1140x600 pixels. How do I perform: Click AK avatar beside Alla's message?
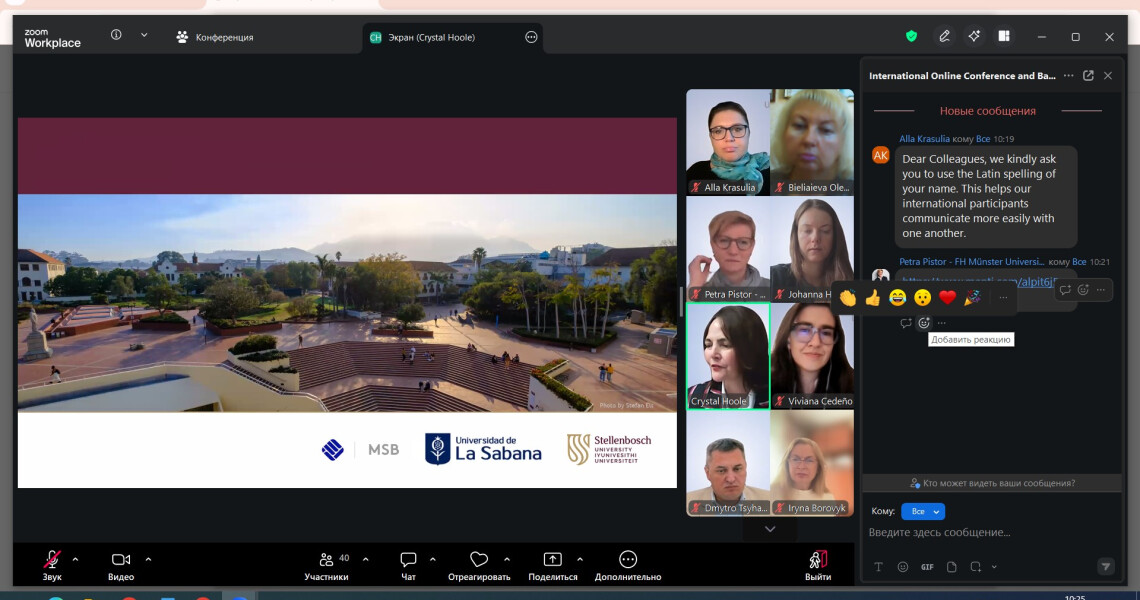(880, 155)
